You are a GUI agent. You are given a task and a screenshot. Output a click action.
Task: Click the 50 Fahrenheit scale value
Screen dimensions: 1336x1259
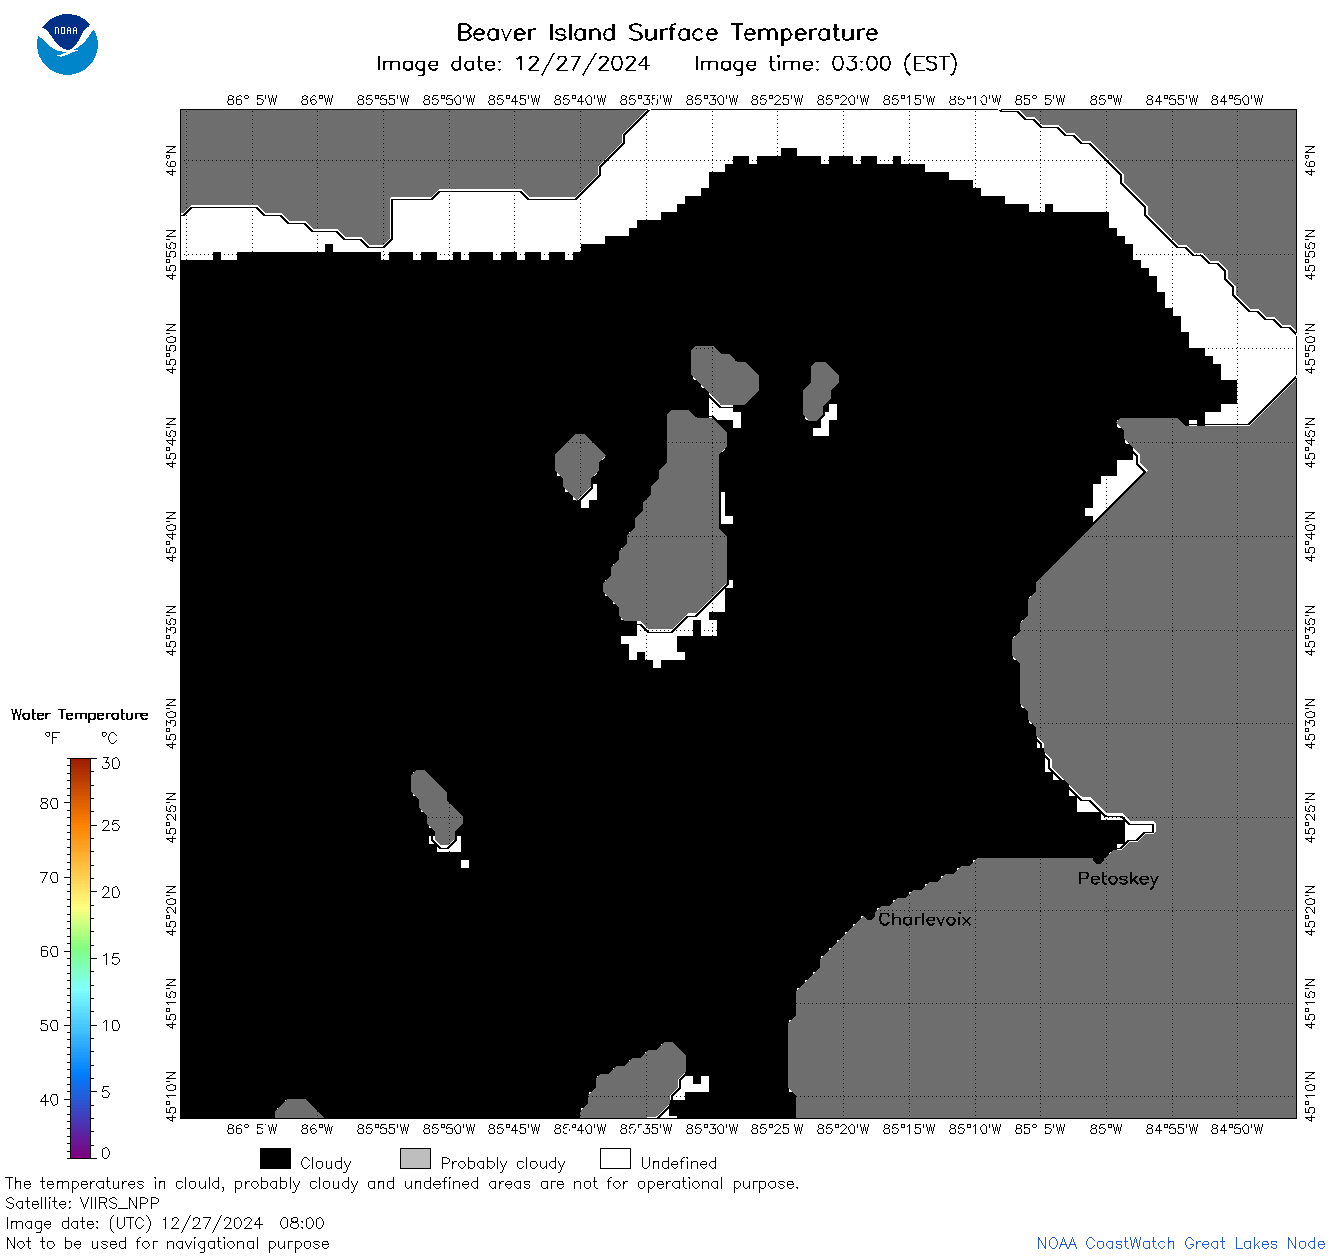49,1025
